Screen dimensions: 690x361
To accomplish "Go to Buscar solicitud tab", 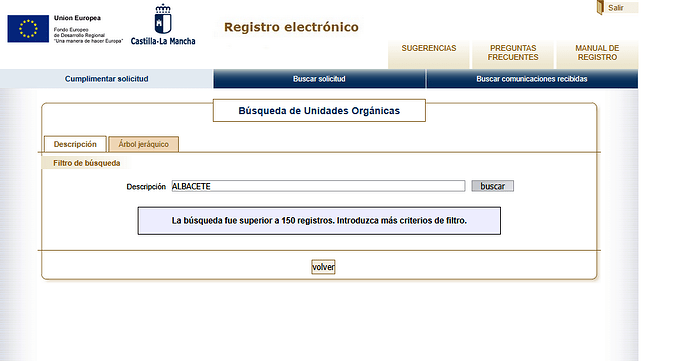I will pyautogui.click(x=319, y=79).
